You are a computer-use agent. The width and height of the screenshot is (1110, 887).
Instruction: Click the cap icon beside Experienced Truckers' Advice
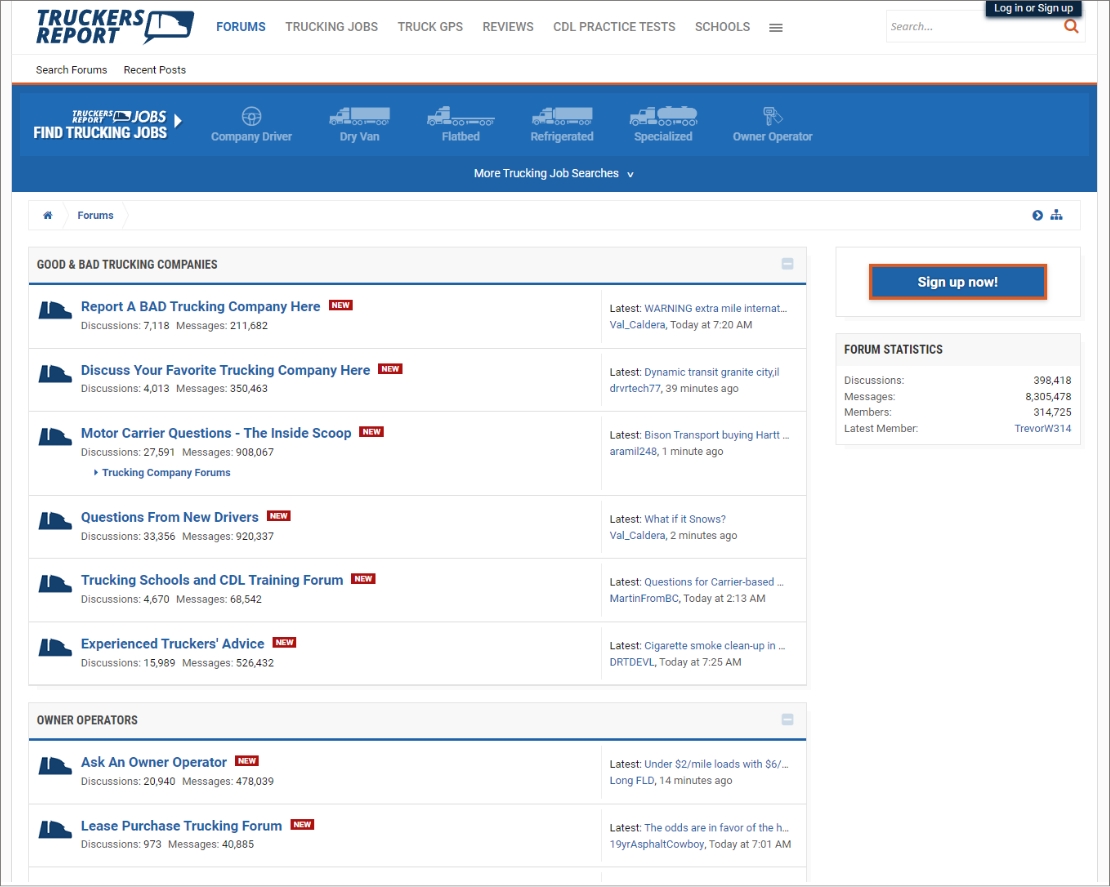pos(55,648)
